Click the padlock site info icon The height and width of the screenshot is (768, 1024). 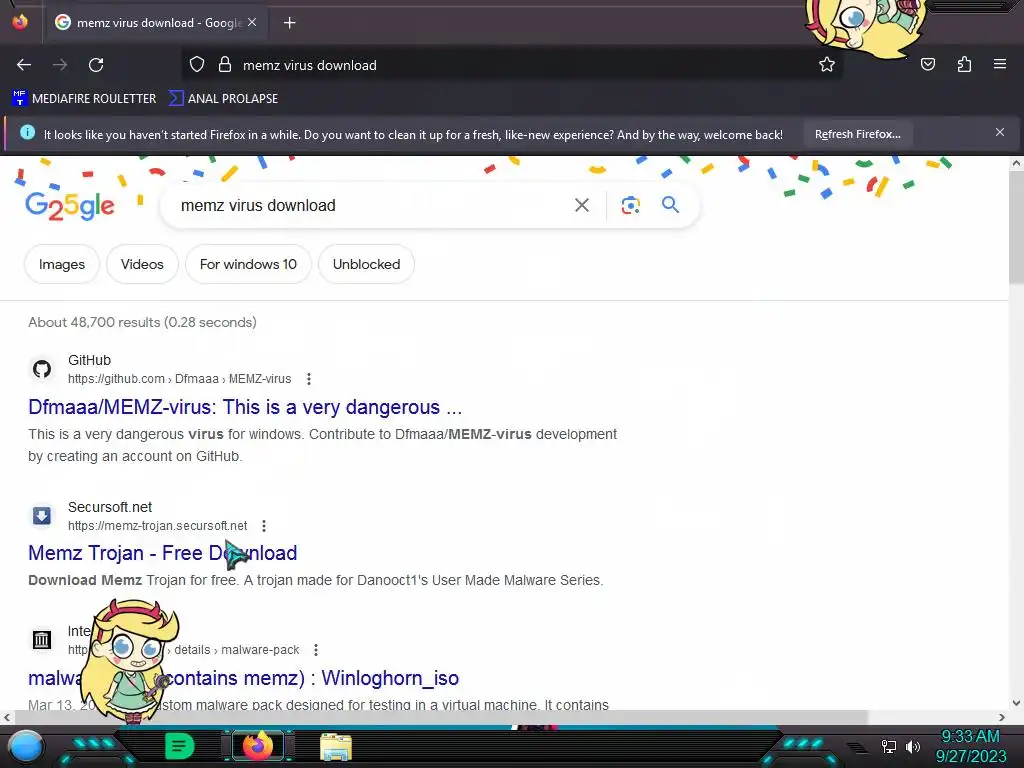(225, 65)
